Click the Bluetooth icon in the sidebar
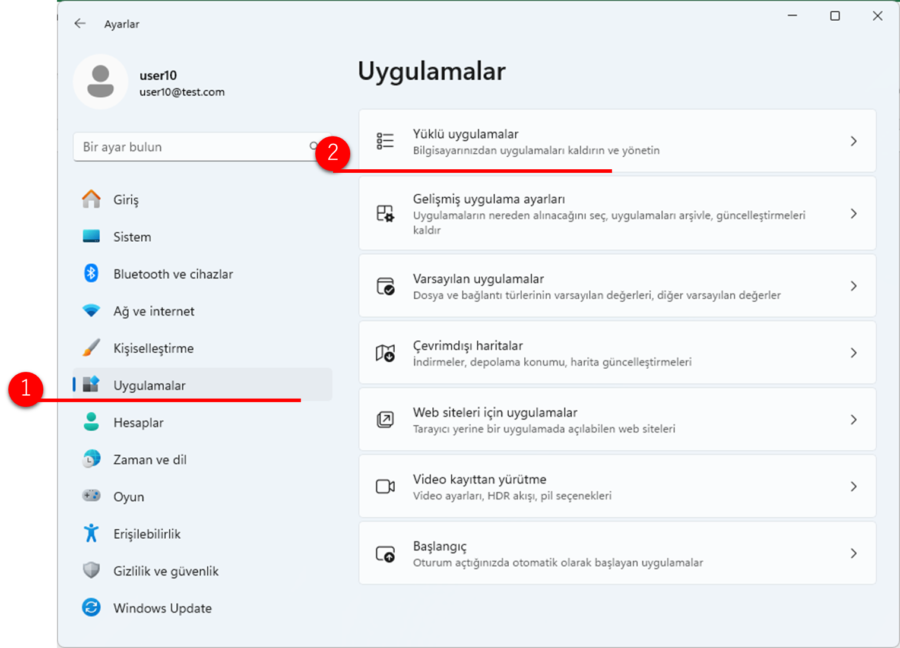Screen dimensions: 900x648 click(91, 273)
